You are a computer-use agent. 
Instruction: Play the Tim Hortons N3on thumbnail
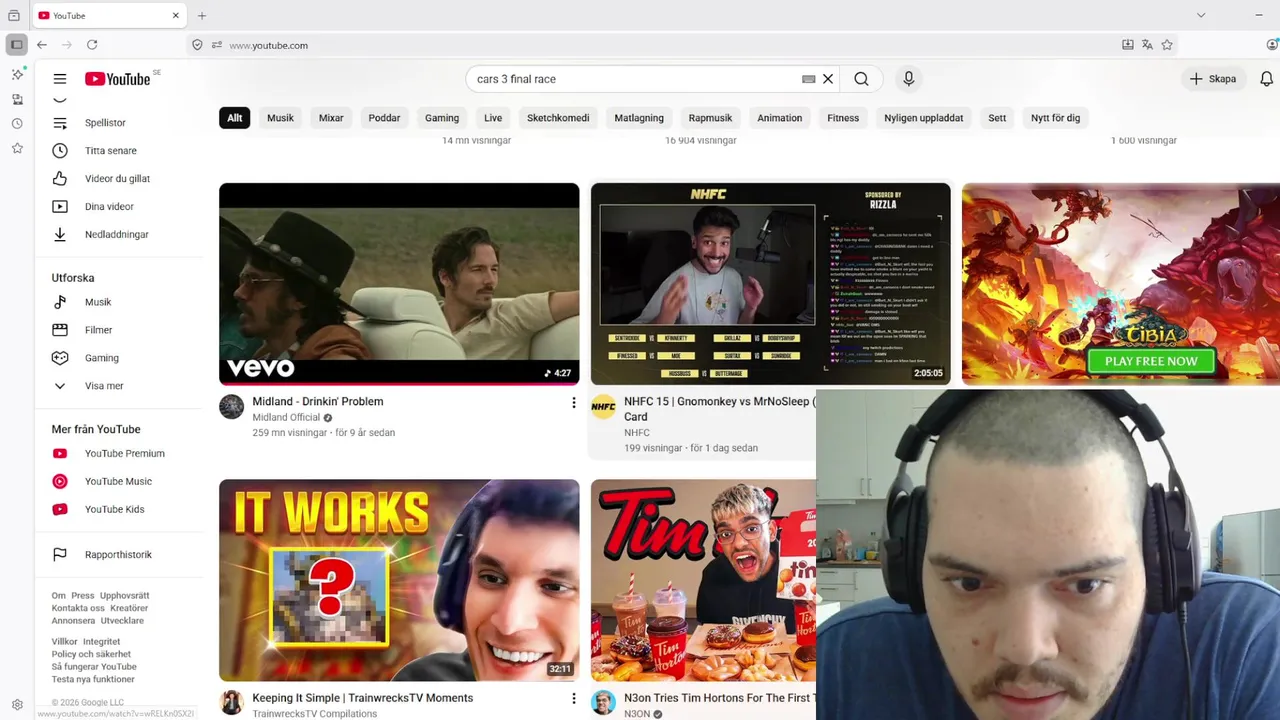pos(703,580)
